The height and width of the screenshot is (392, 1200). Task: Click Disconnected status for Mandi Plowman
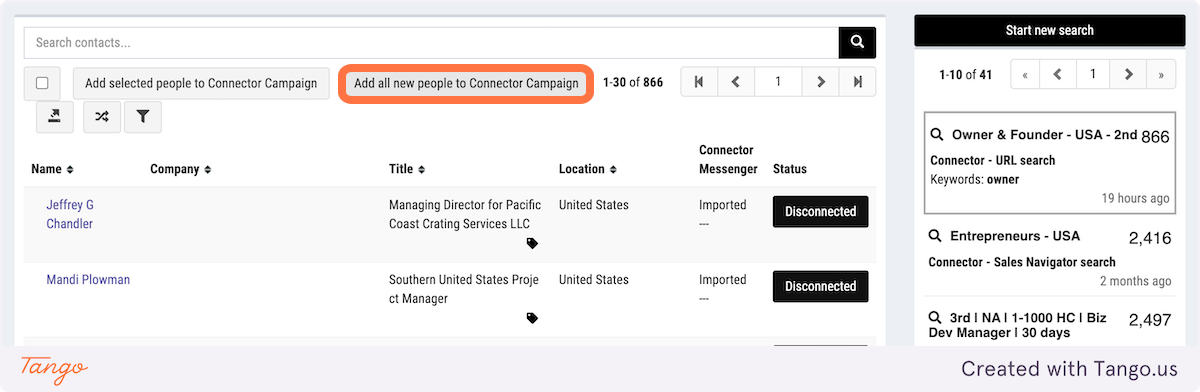click(821, 287)
